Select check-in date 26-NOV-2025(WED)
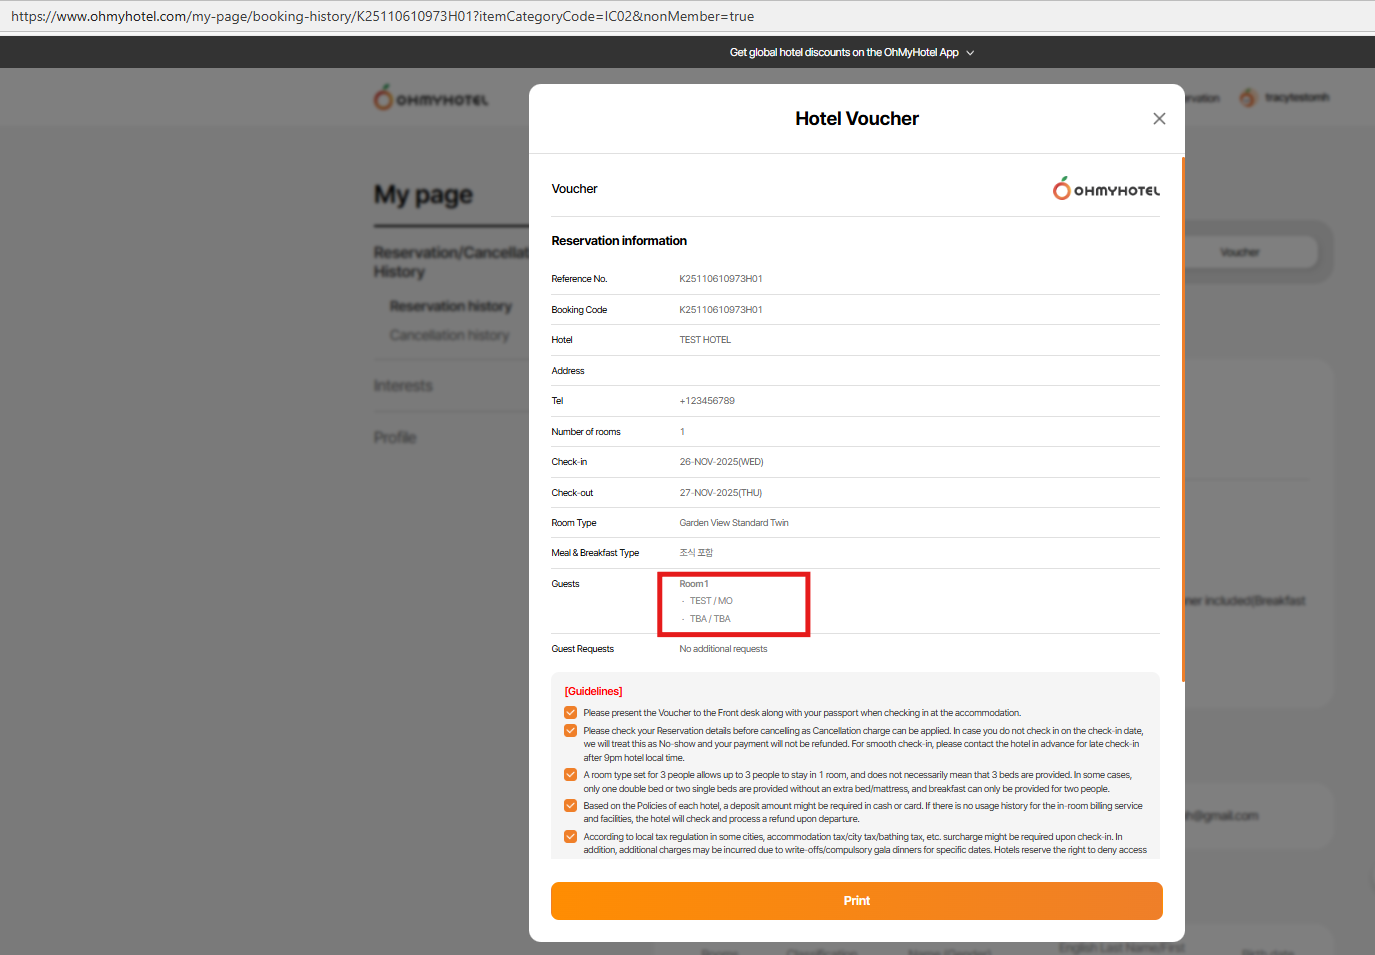 (x=721, y=462)
